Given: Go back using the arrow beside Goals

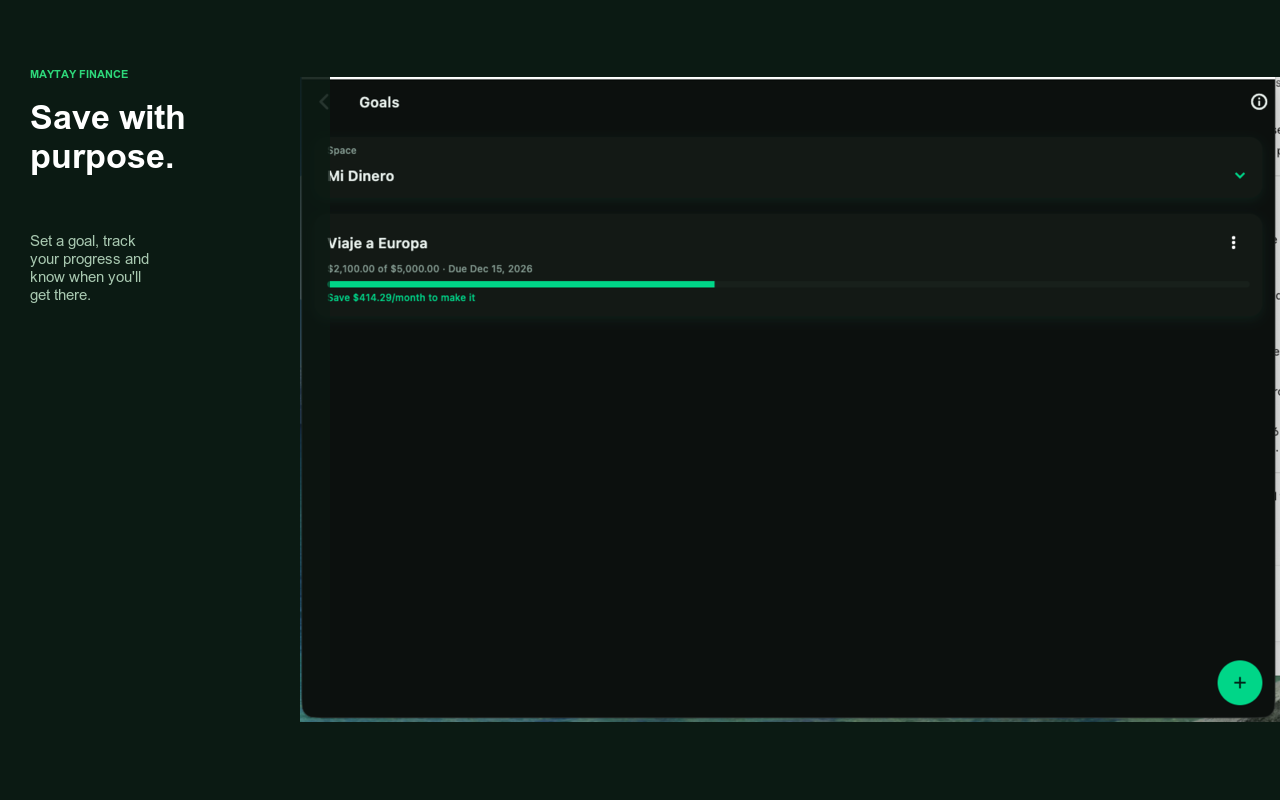Looking at the screenshot, I should 323,102.
